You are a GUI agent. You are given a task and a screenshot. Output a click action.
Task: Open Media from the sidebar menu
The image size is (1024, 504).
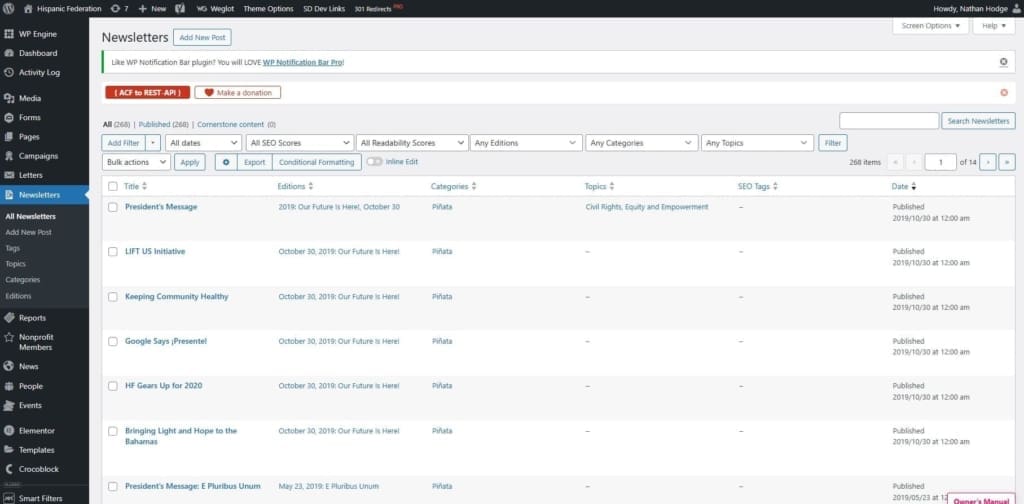(x=29, y=98)
